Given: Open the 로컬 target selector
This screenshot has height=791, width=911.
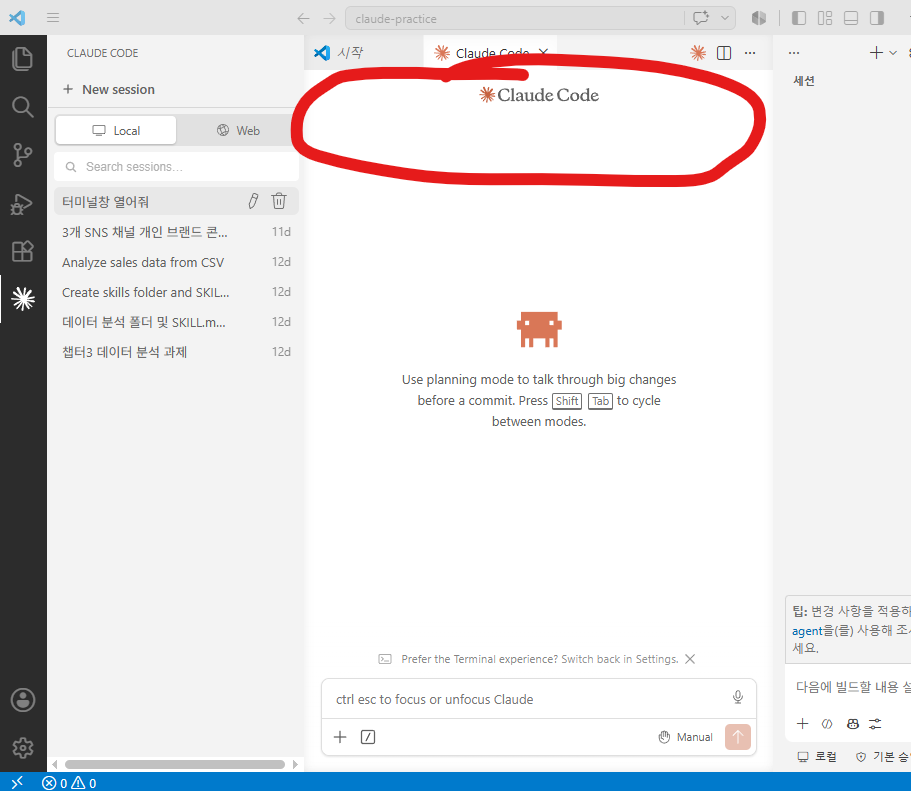Looking at the screenshot, I should pyautogui.click(x=817, y=757).
